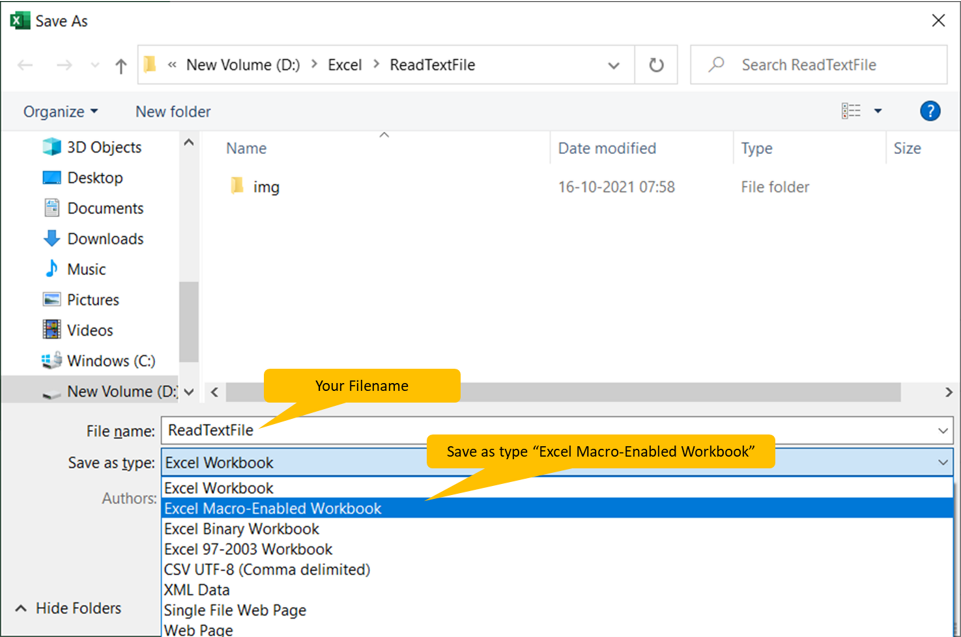Image resolution: width=961 pixels, height=637 pixels.
Task: Change the view layout icon
Action: click(851, 111)
